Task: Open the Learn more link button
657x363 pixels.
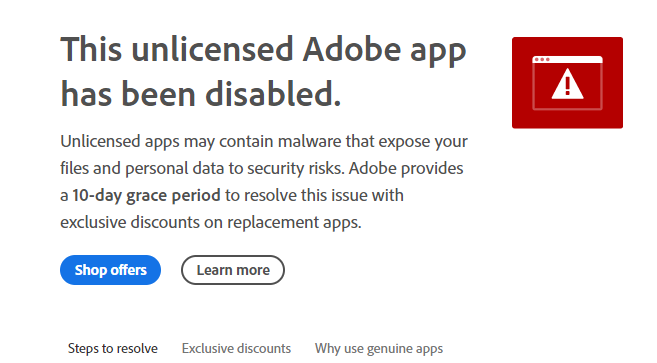Action: tap(233, 270)
